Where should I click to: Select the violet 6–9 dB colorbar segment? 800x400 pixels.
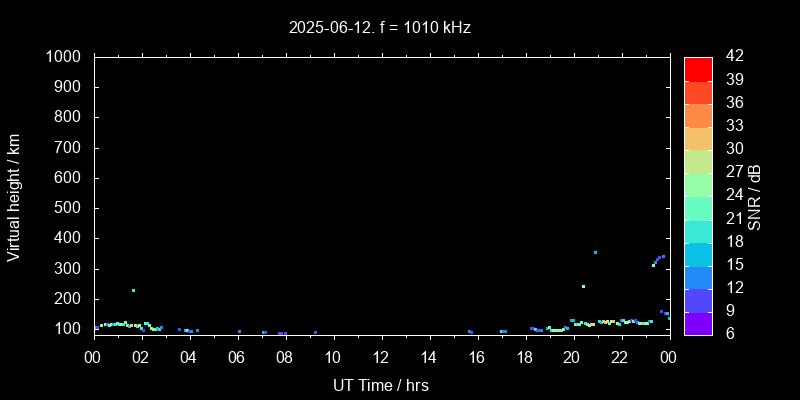point(698,323)
